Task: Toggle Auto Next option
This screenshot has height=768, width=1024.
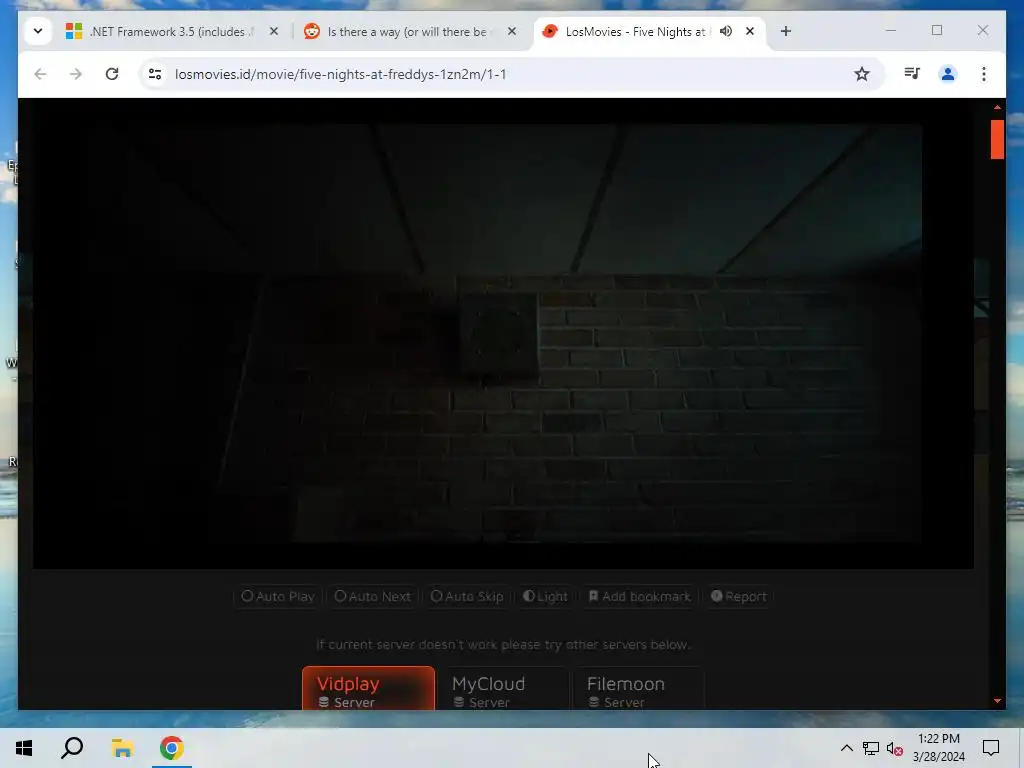Action: point(372,596)
